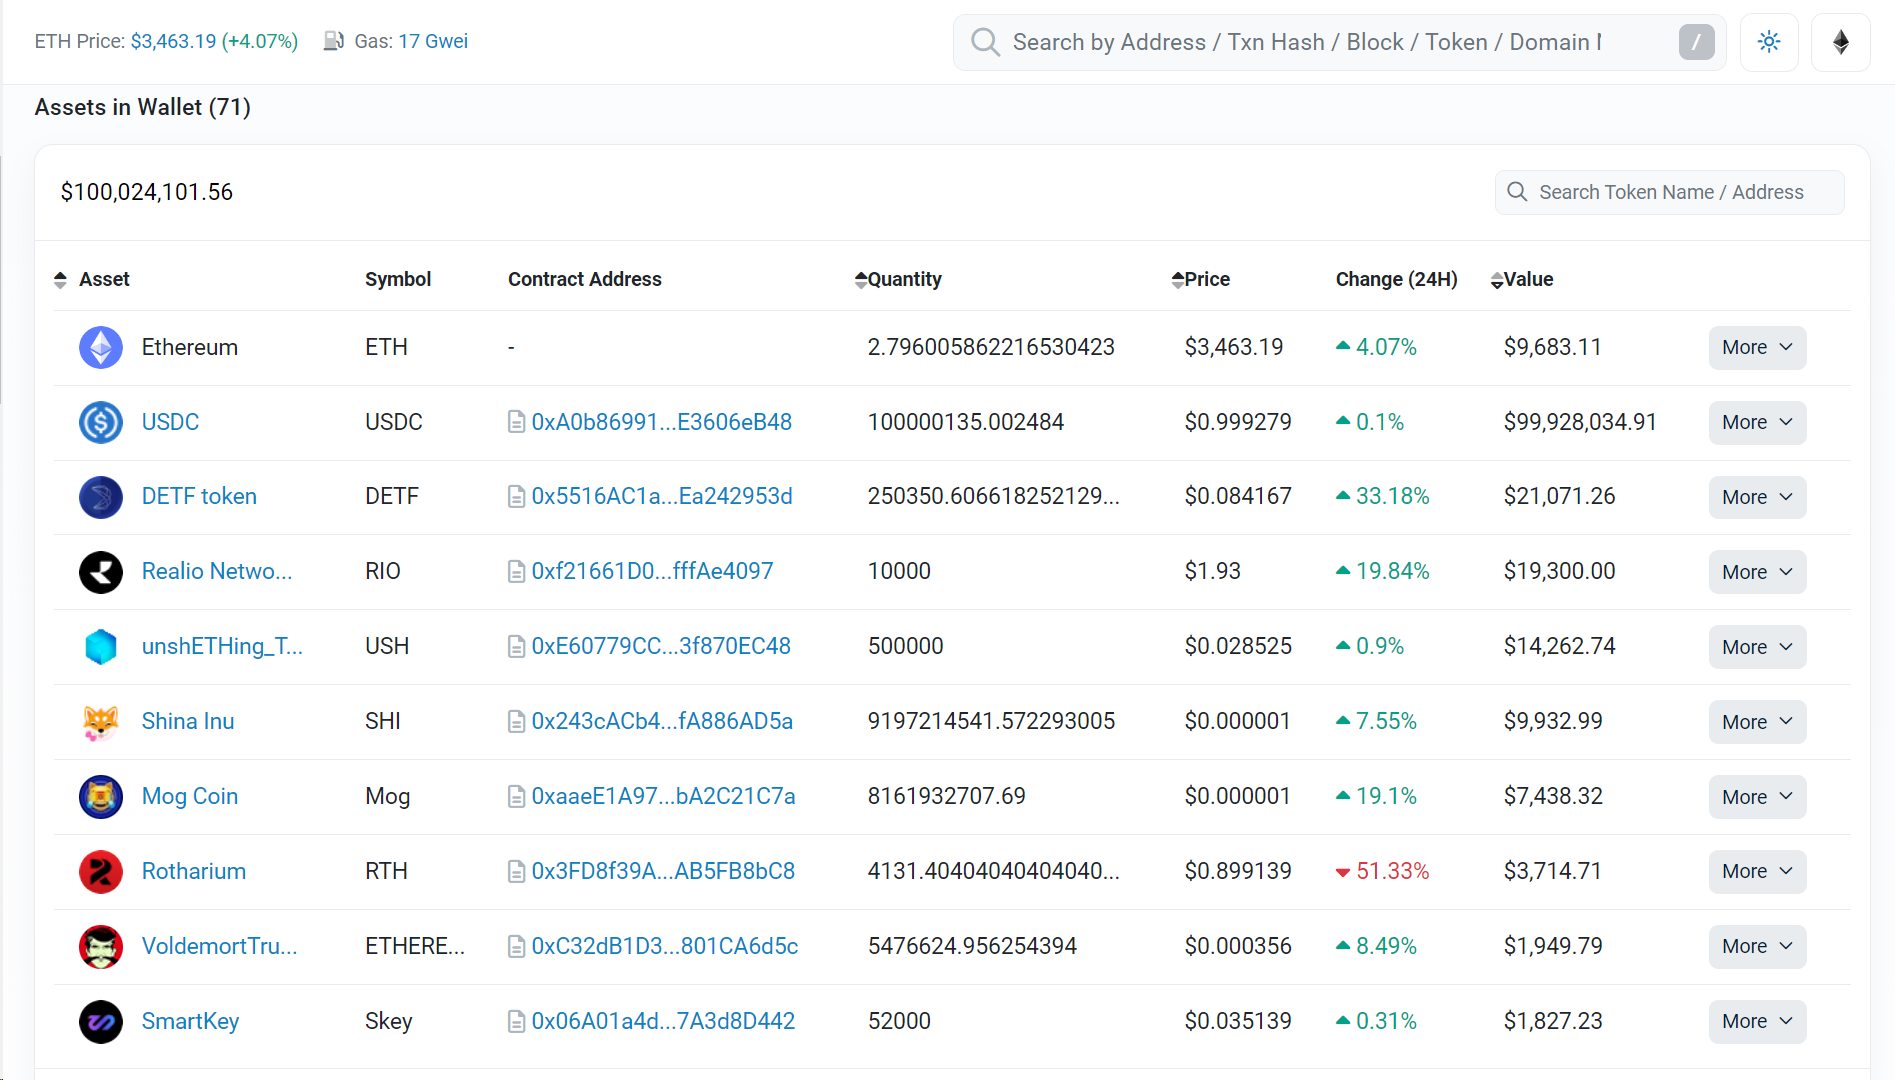Expand the More dropdown for USDC

(x=1757, y=423)
